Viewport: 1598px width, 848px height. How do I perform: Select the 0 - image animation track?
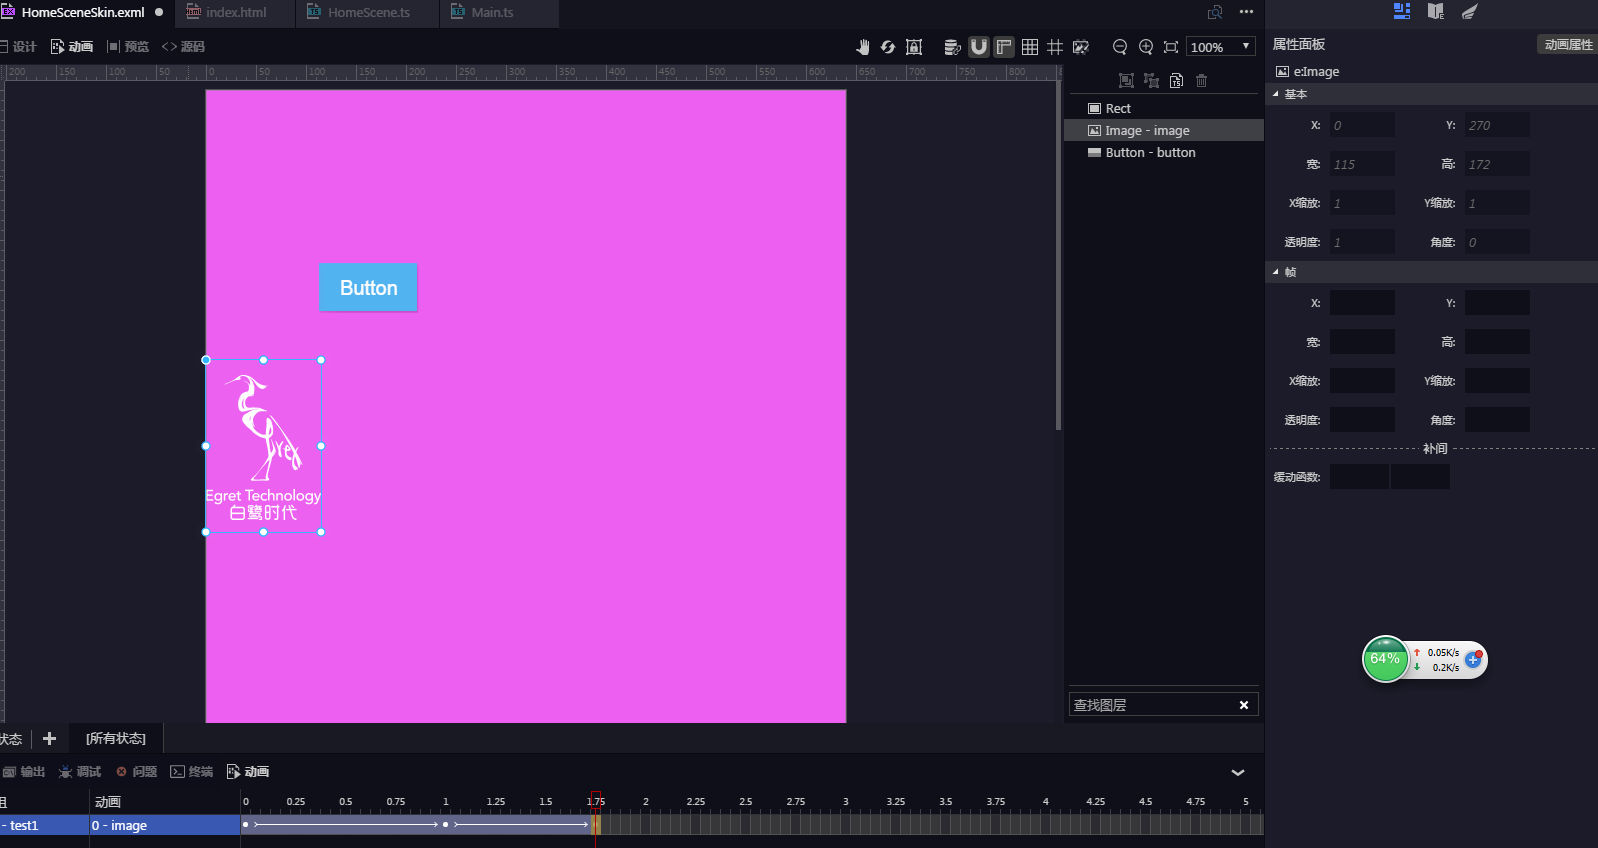[165, 825]
